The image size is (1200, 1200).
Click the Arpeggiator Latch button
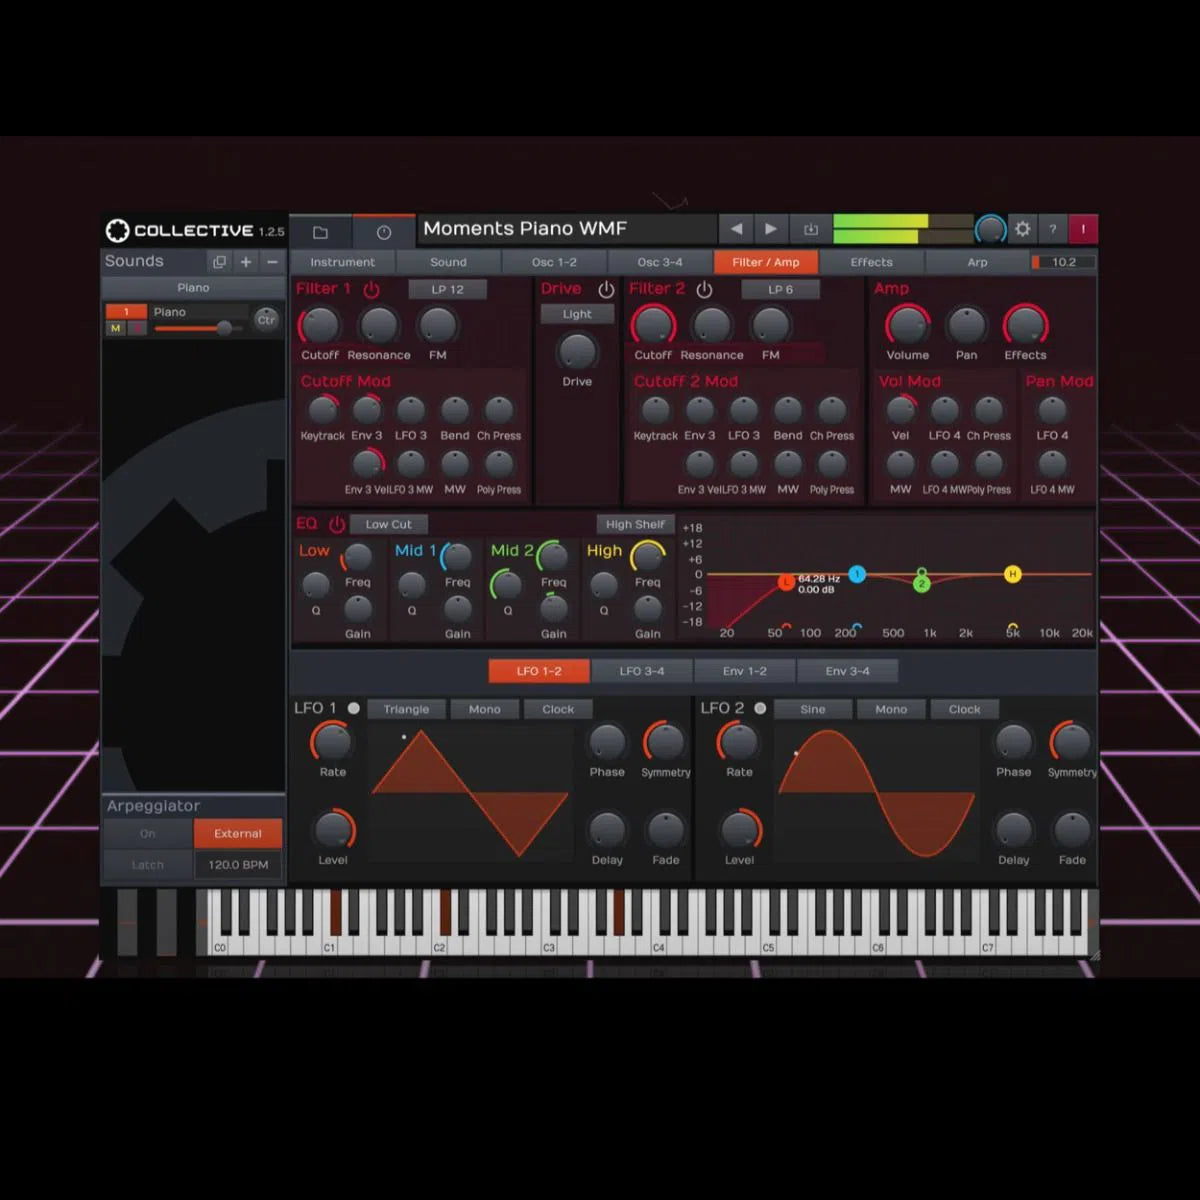coord(147,865)
